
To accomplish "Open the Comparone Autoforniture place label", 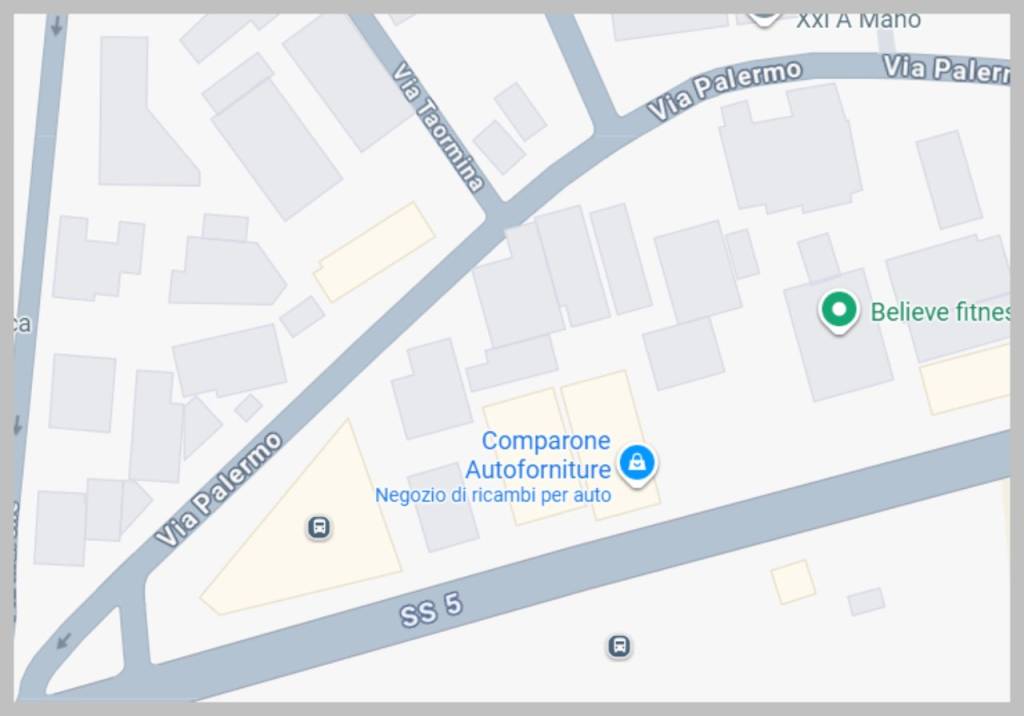I will [538, 455].
